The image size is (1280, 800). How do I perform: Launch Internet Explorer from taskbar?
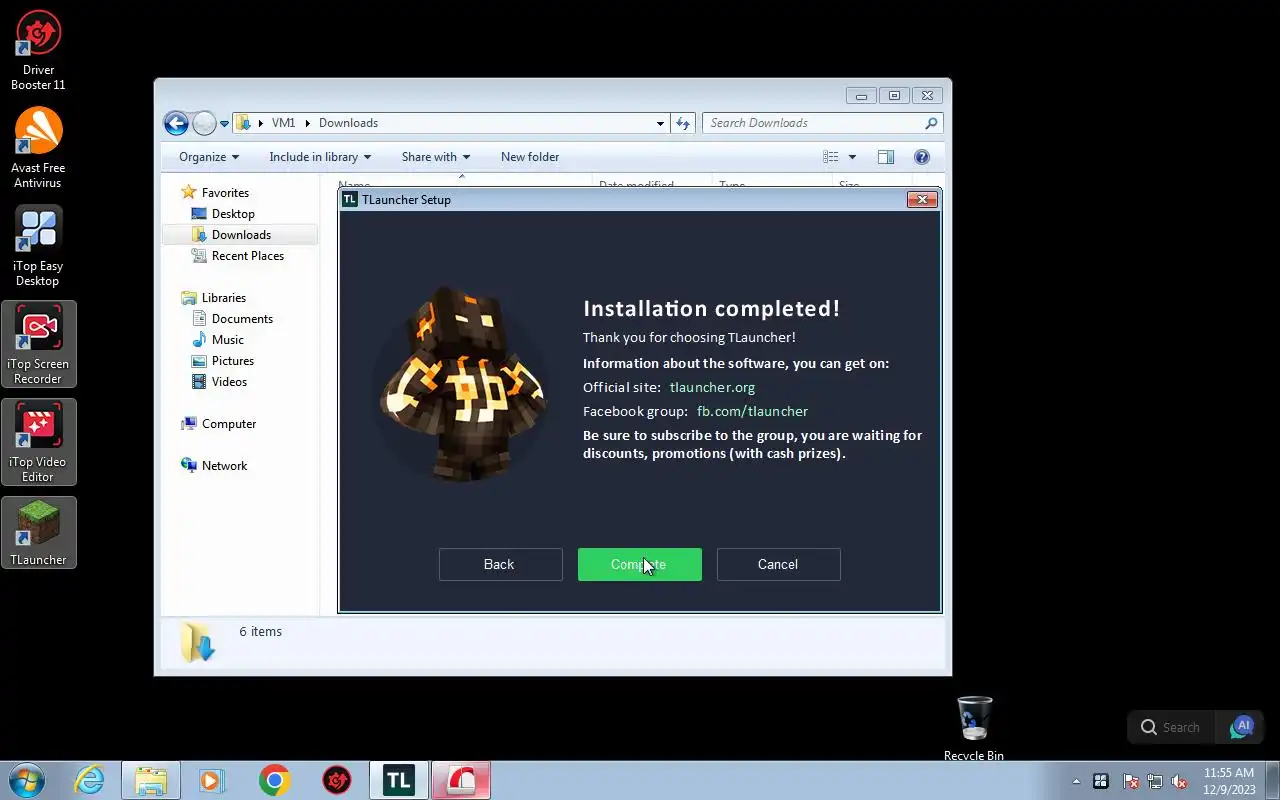point(89,780)
